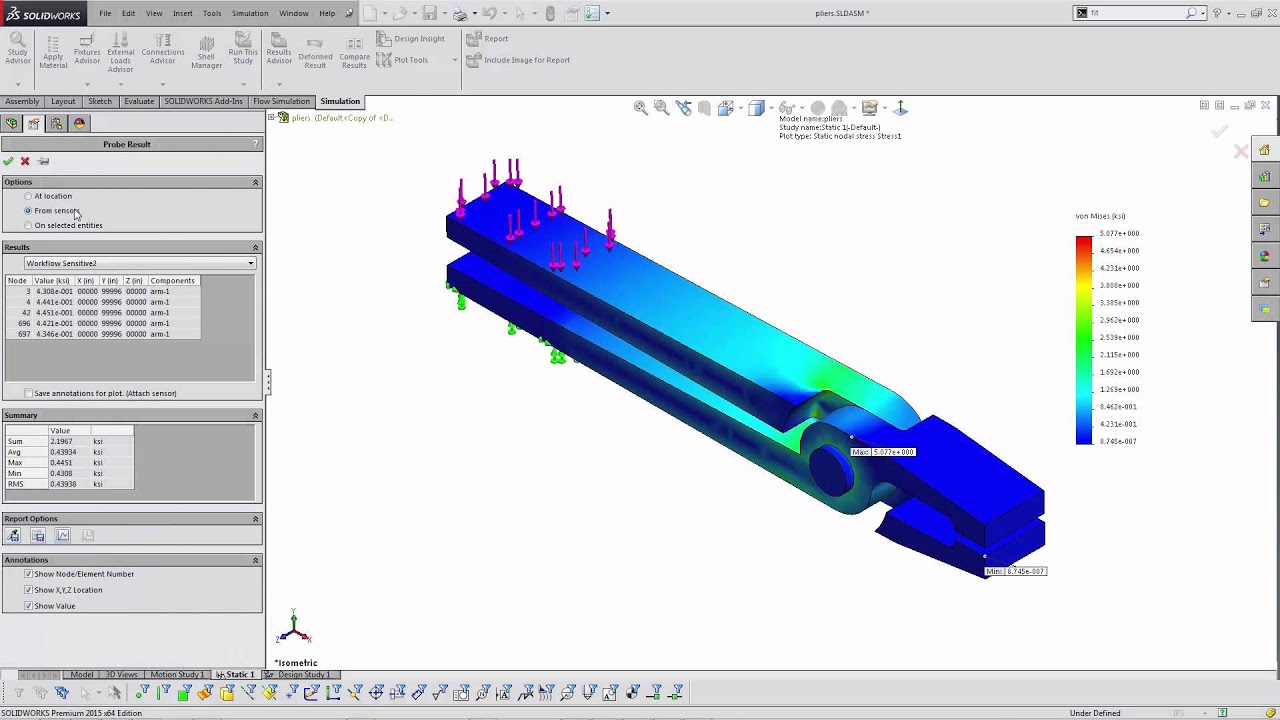
Task: Click the first Report Options save icon
Action: [x=13, y=536]
